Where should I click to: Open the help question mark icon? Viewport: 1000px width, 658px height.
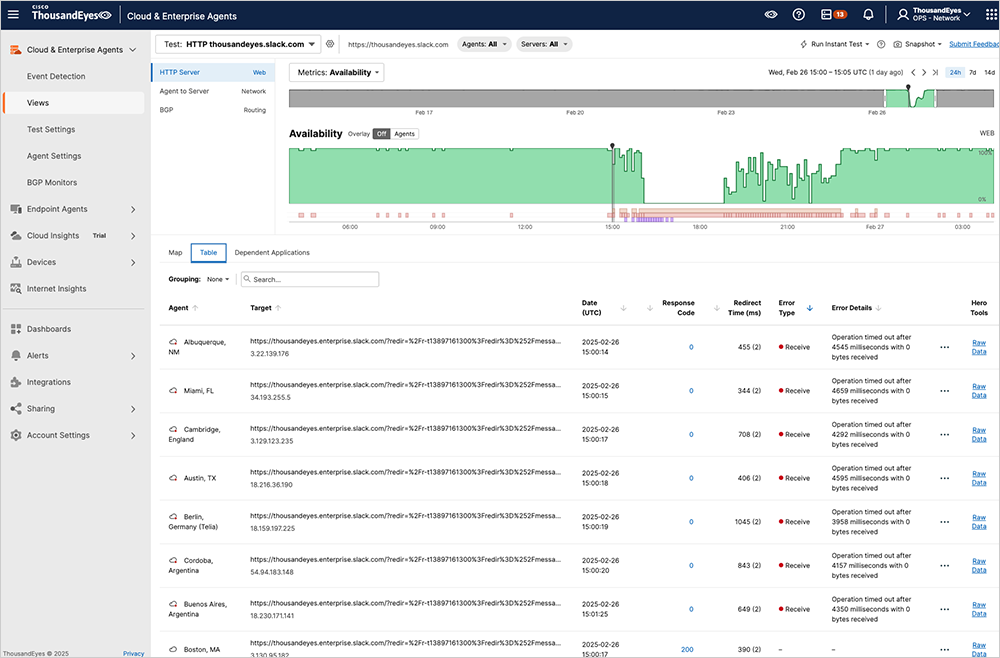click(x=798, y=14)
